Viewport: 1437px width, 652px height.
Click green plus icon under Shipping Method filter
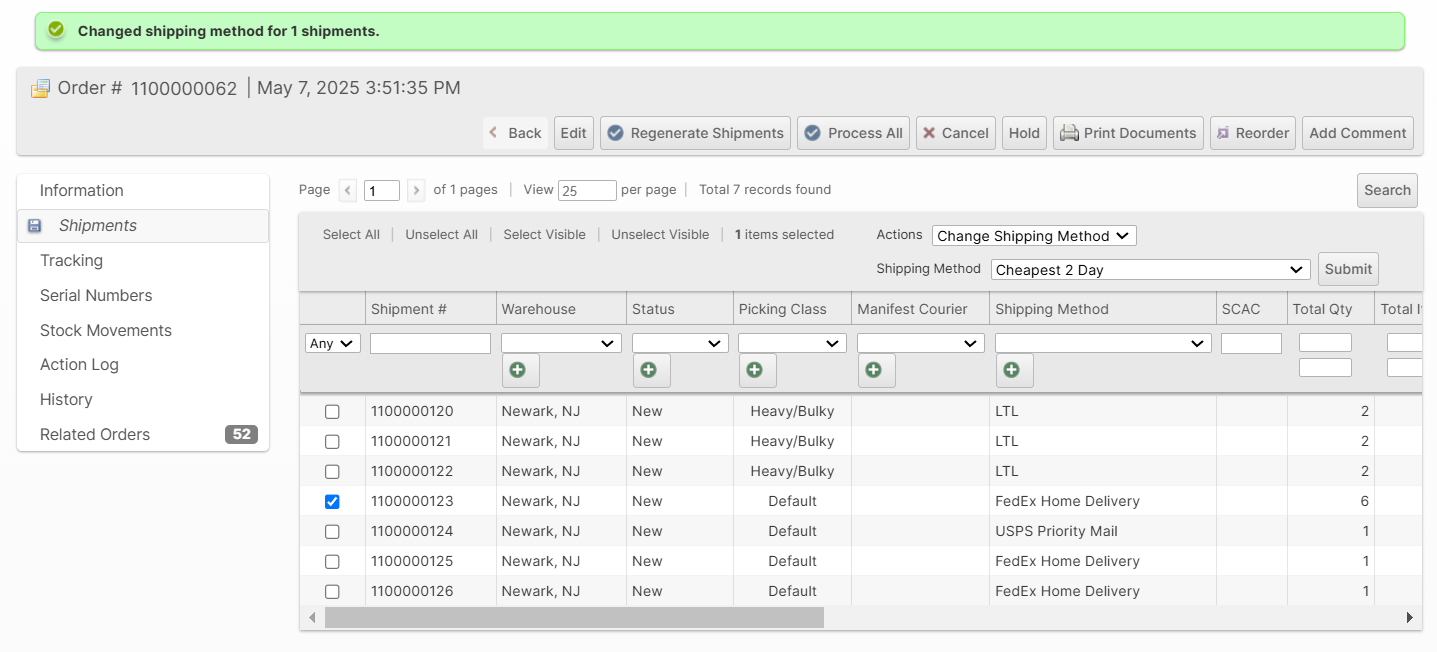[x=1013, y=370]
